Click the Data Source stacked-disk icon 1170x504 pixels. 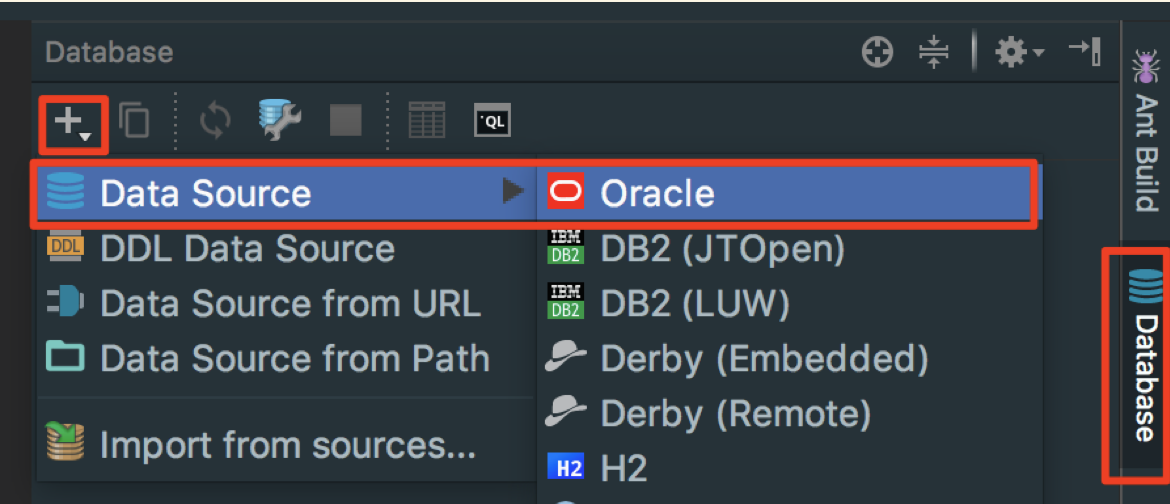(x=66, y=190)
